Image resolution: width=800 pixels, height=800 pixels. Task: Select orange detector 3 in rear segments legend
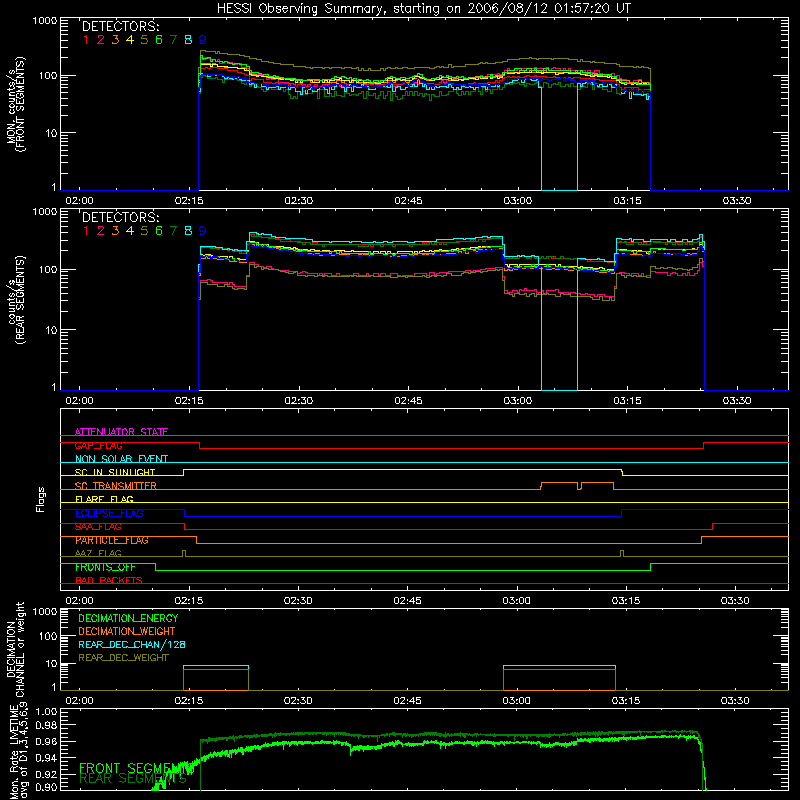(115, 231)
